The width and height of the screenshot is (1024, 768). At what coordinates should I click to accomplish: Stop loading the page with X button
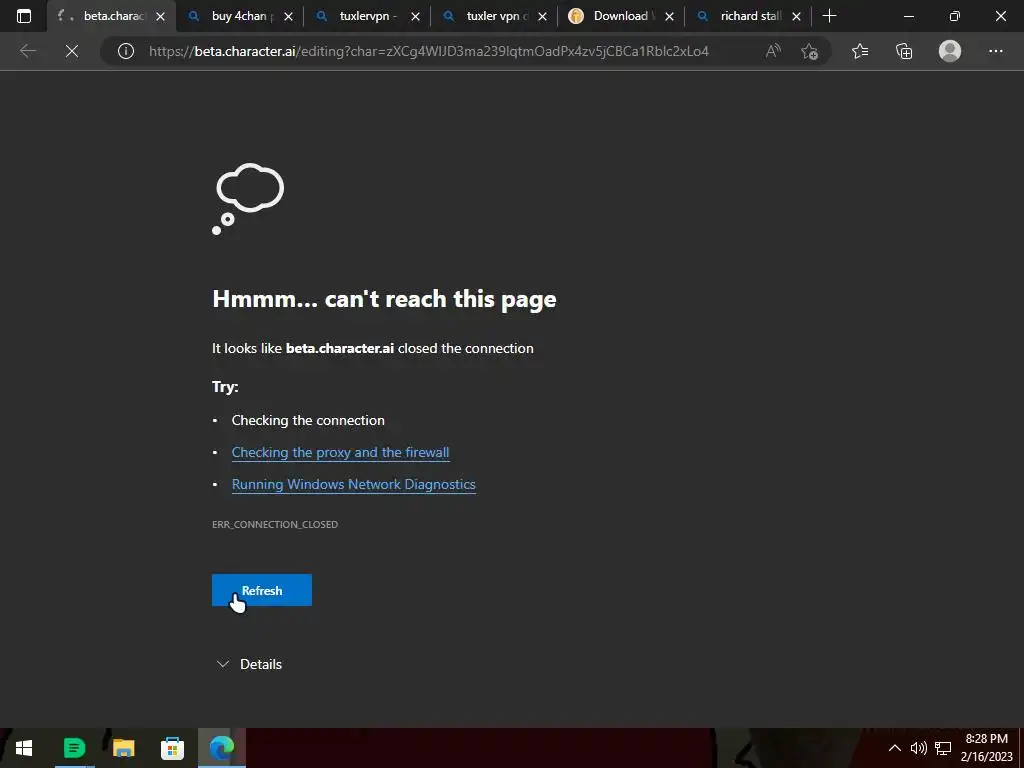pos(72,51)
